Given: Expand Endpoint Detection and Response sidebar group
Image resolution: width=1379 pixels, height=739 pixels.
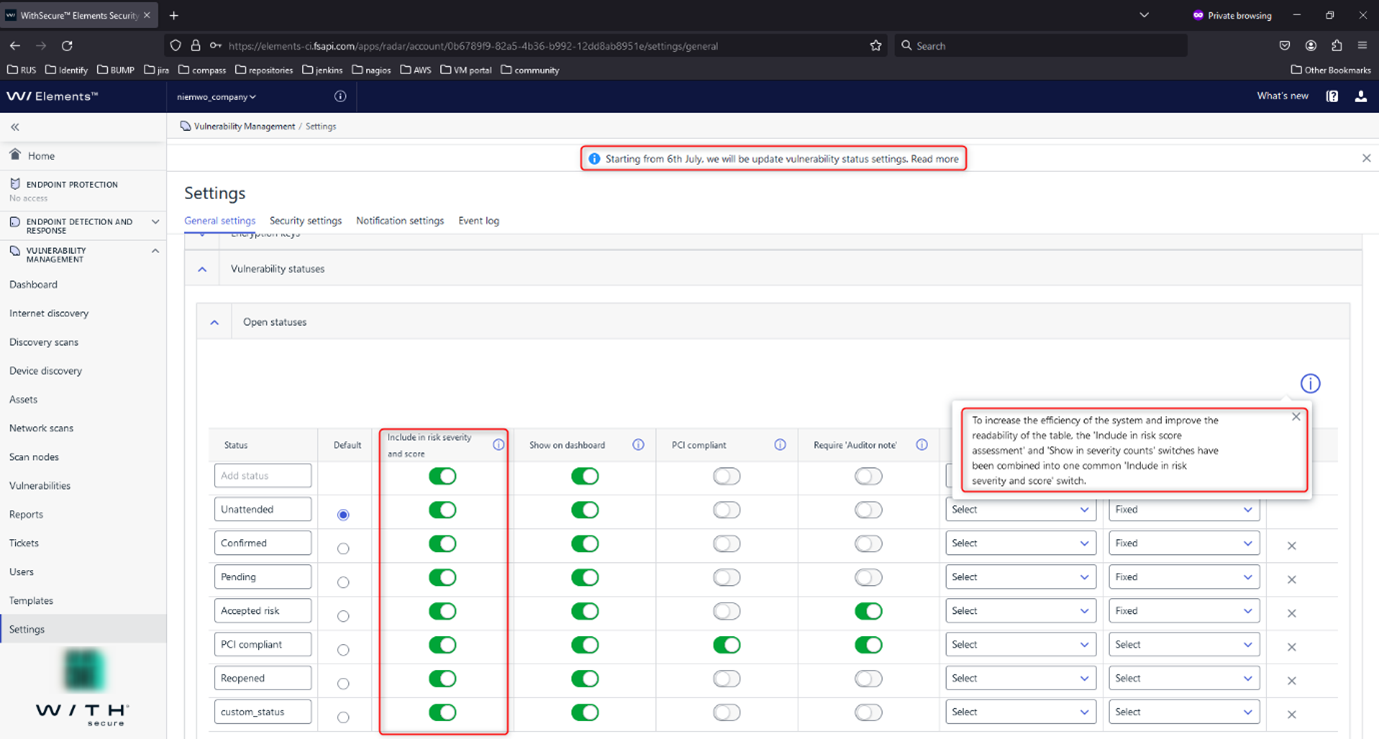Looking at the screenshot, I should 155,222.
